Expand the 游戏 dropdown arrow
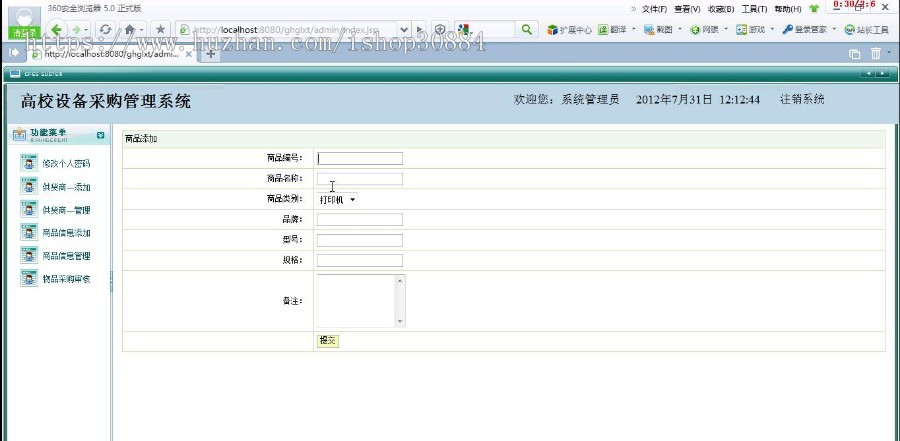 (772, 29)
